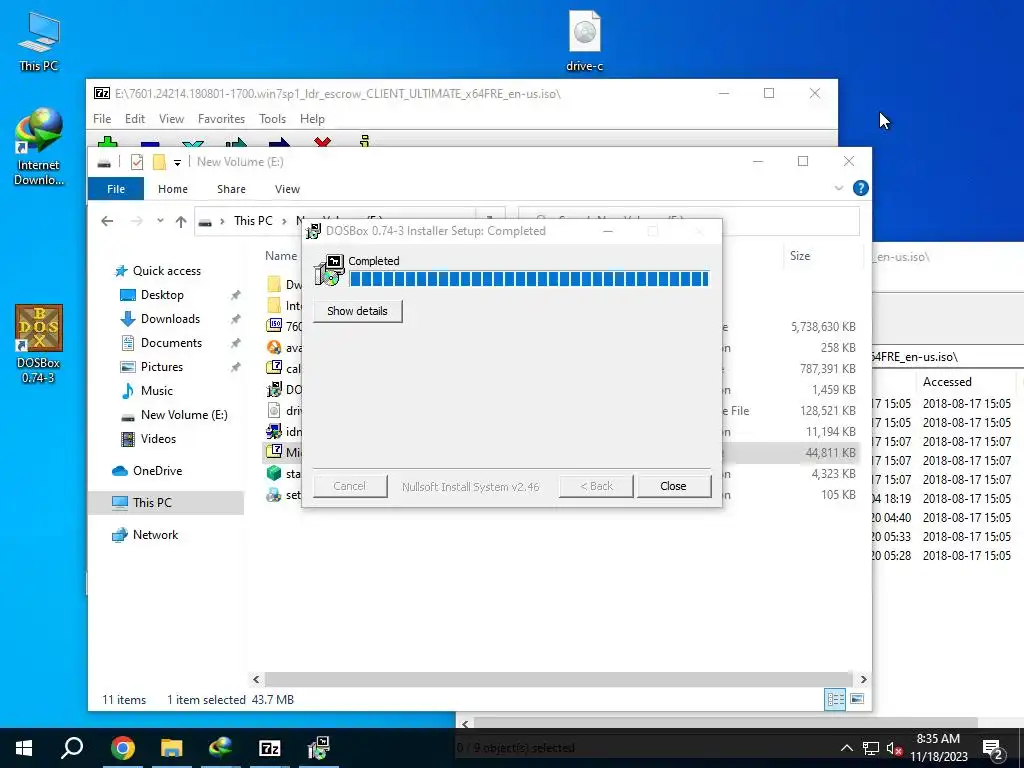
Task: Switch to the Explorer Home tab
Action: click(x=173, y=189)
